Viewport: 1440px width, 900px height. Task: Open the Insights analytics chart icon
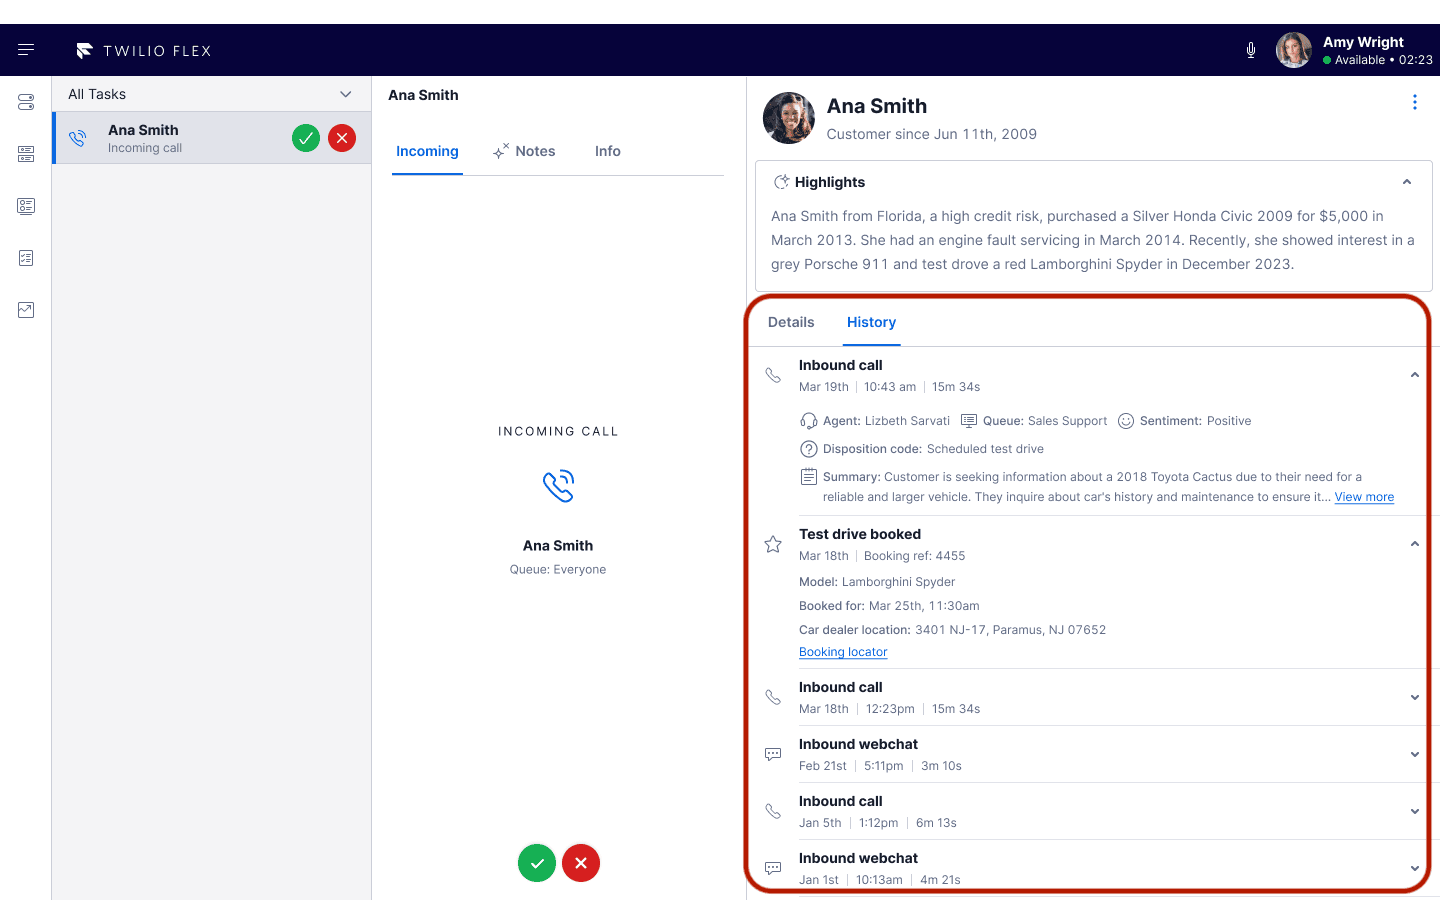click(25, 310)
